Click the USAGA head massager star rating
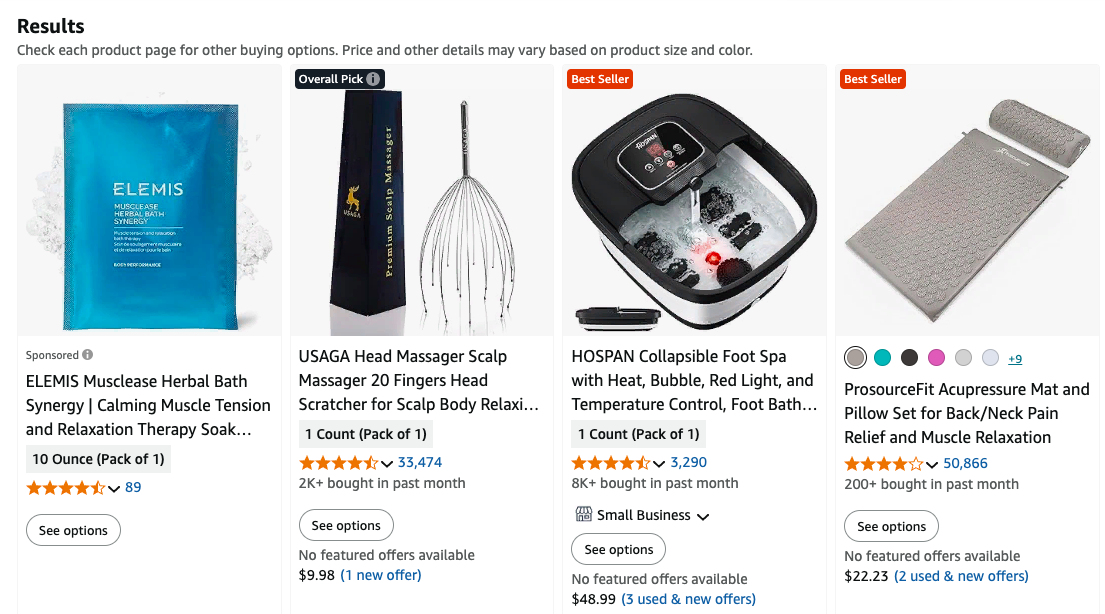Viewport: 1105px width, 614px height. click(338, 463)
